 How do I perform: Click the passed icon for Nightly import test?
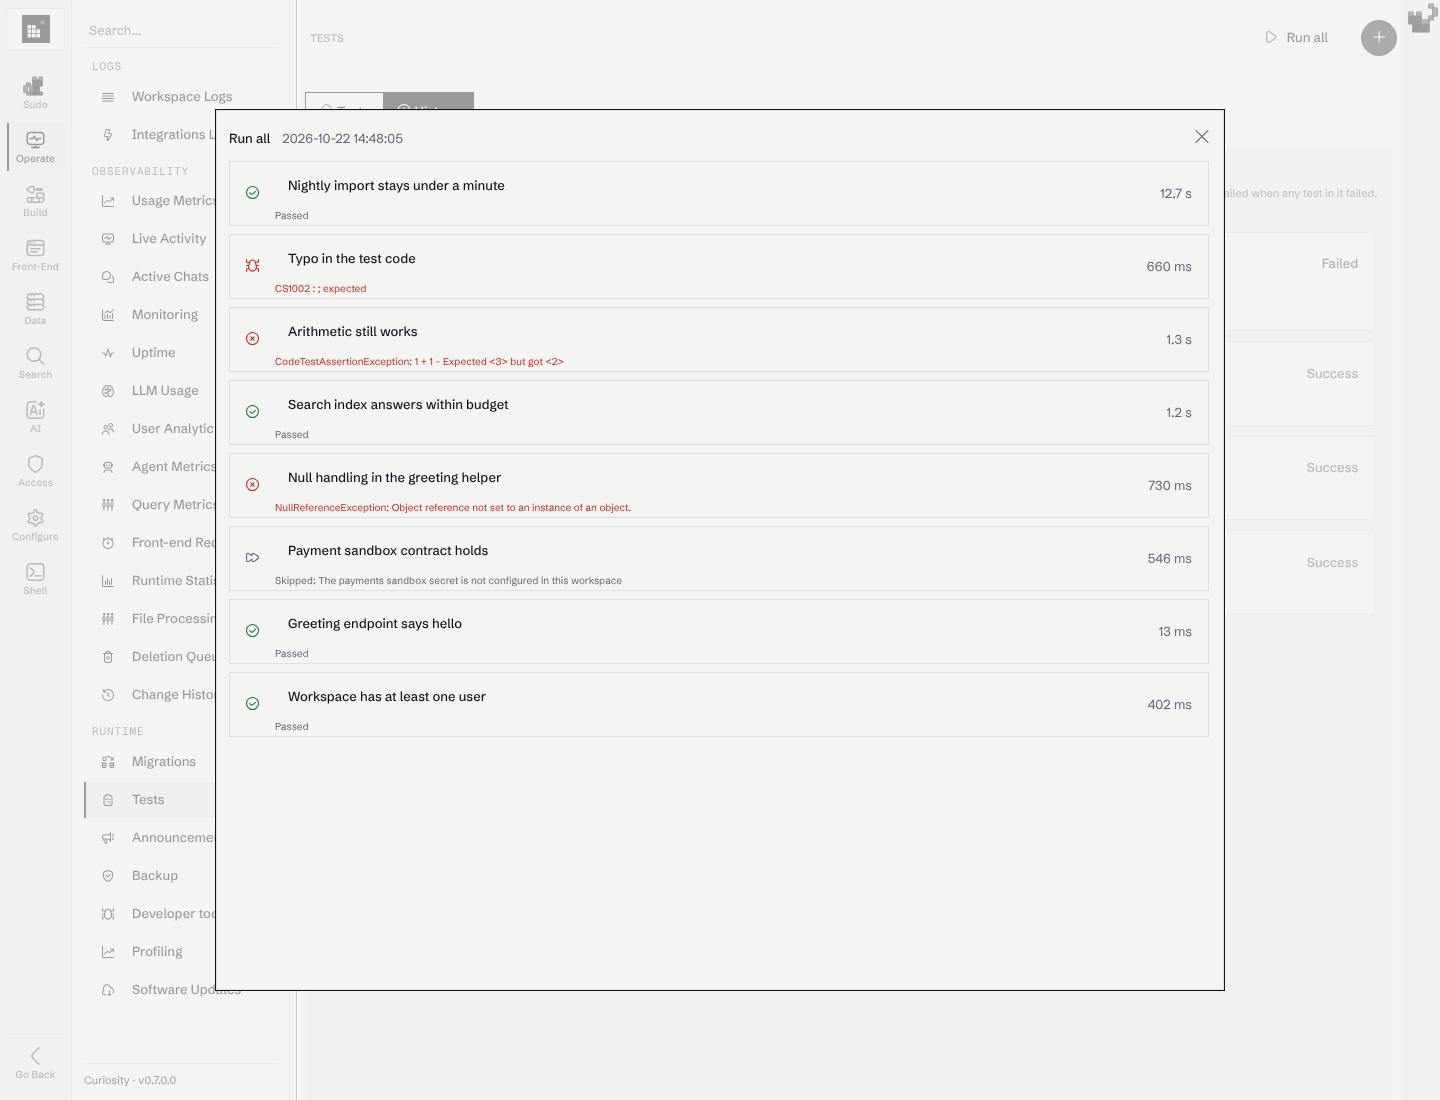coord(253,193)
